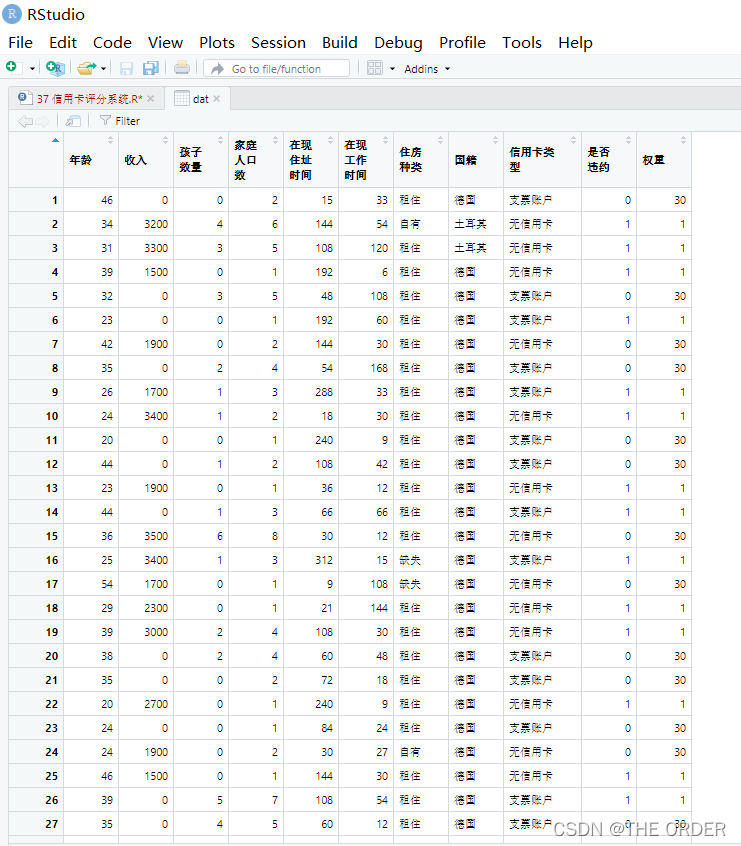Click the show in new window icon

coord(73,121)
